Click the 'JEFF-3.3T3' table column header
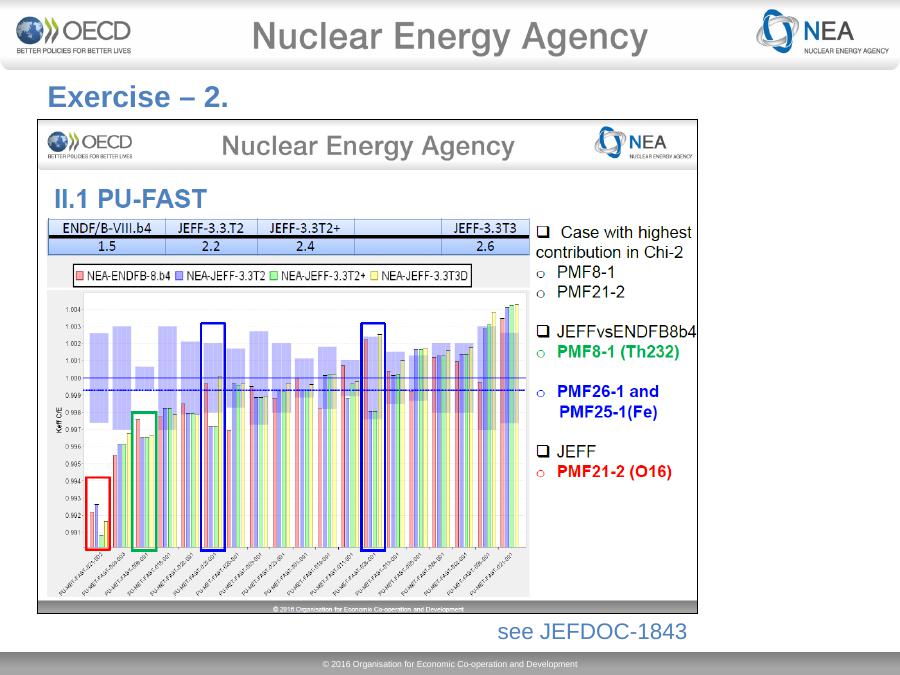 click(485, 228)
